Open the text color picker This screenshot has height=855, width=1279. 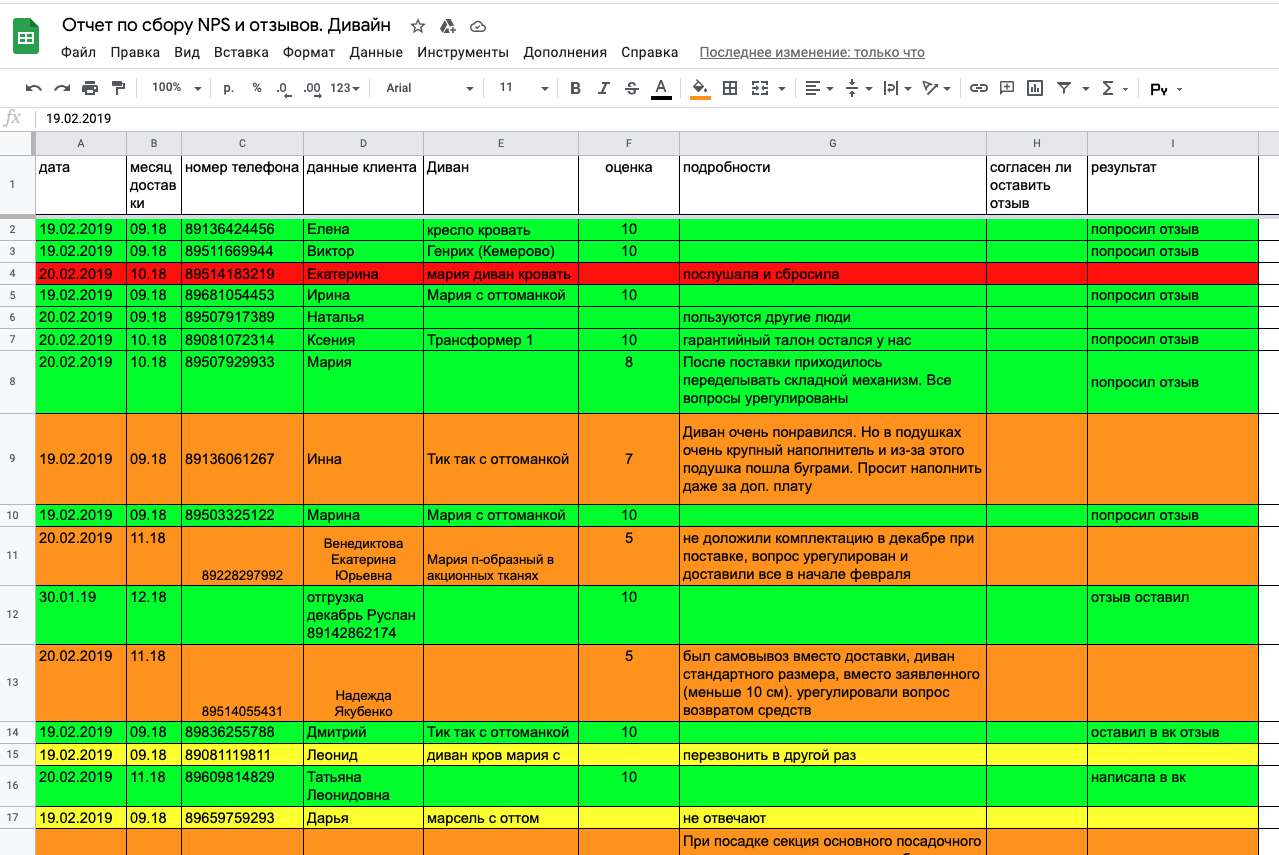point(661,88)
